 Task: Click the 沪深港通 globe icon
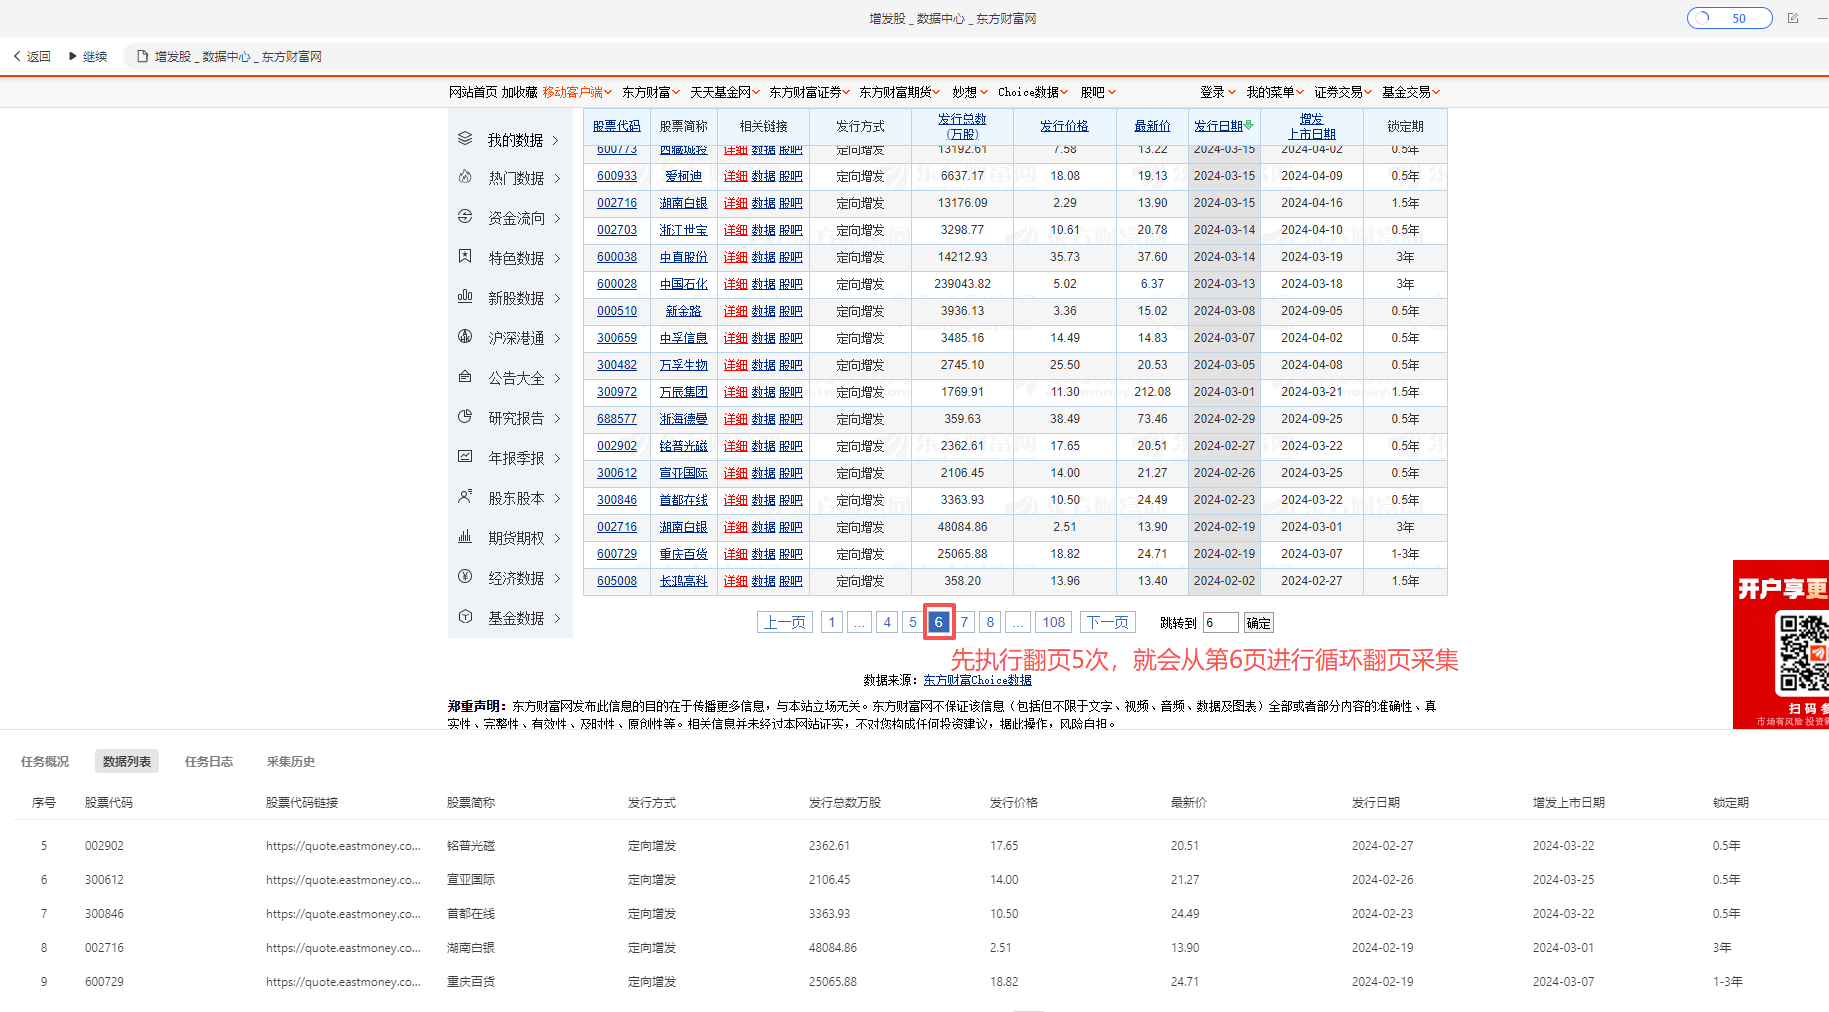click(x=465, y=336)
